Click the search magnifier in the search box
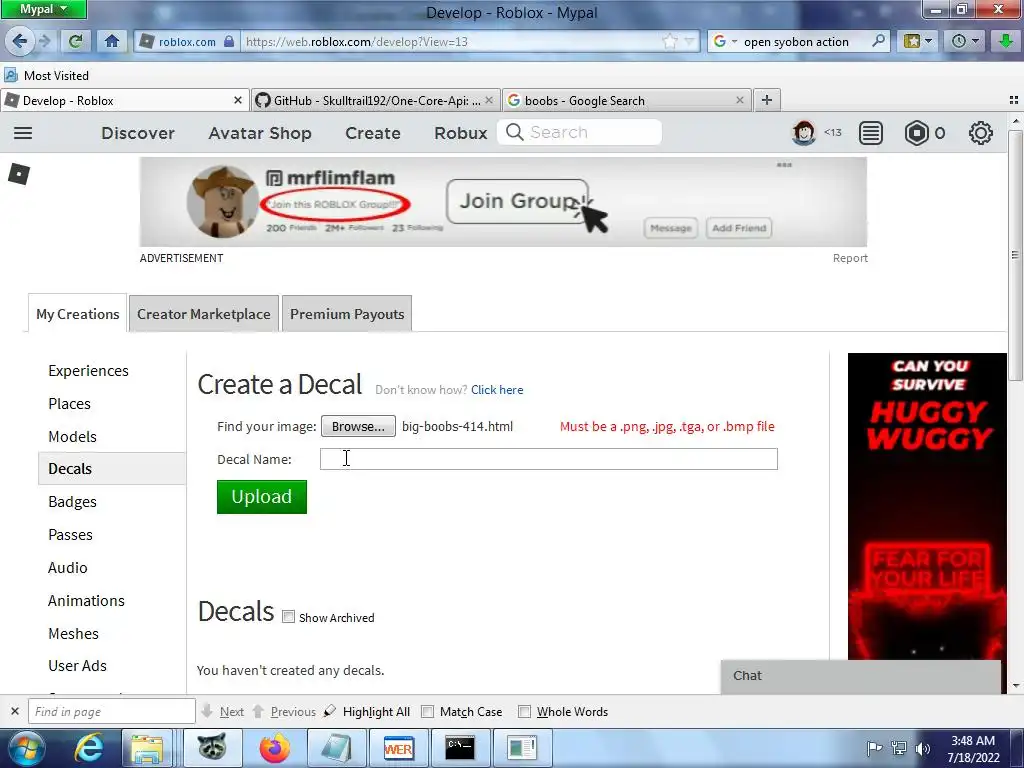1024x768 pixels. [878, 41]
